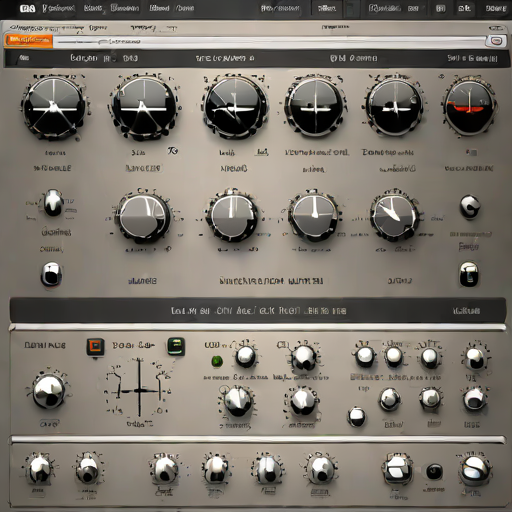The height and width of the screenshot is (512, 512).
Task: Click the first of the three small white knobs
Action: (x=365, y=357)
